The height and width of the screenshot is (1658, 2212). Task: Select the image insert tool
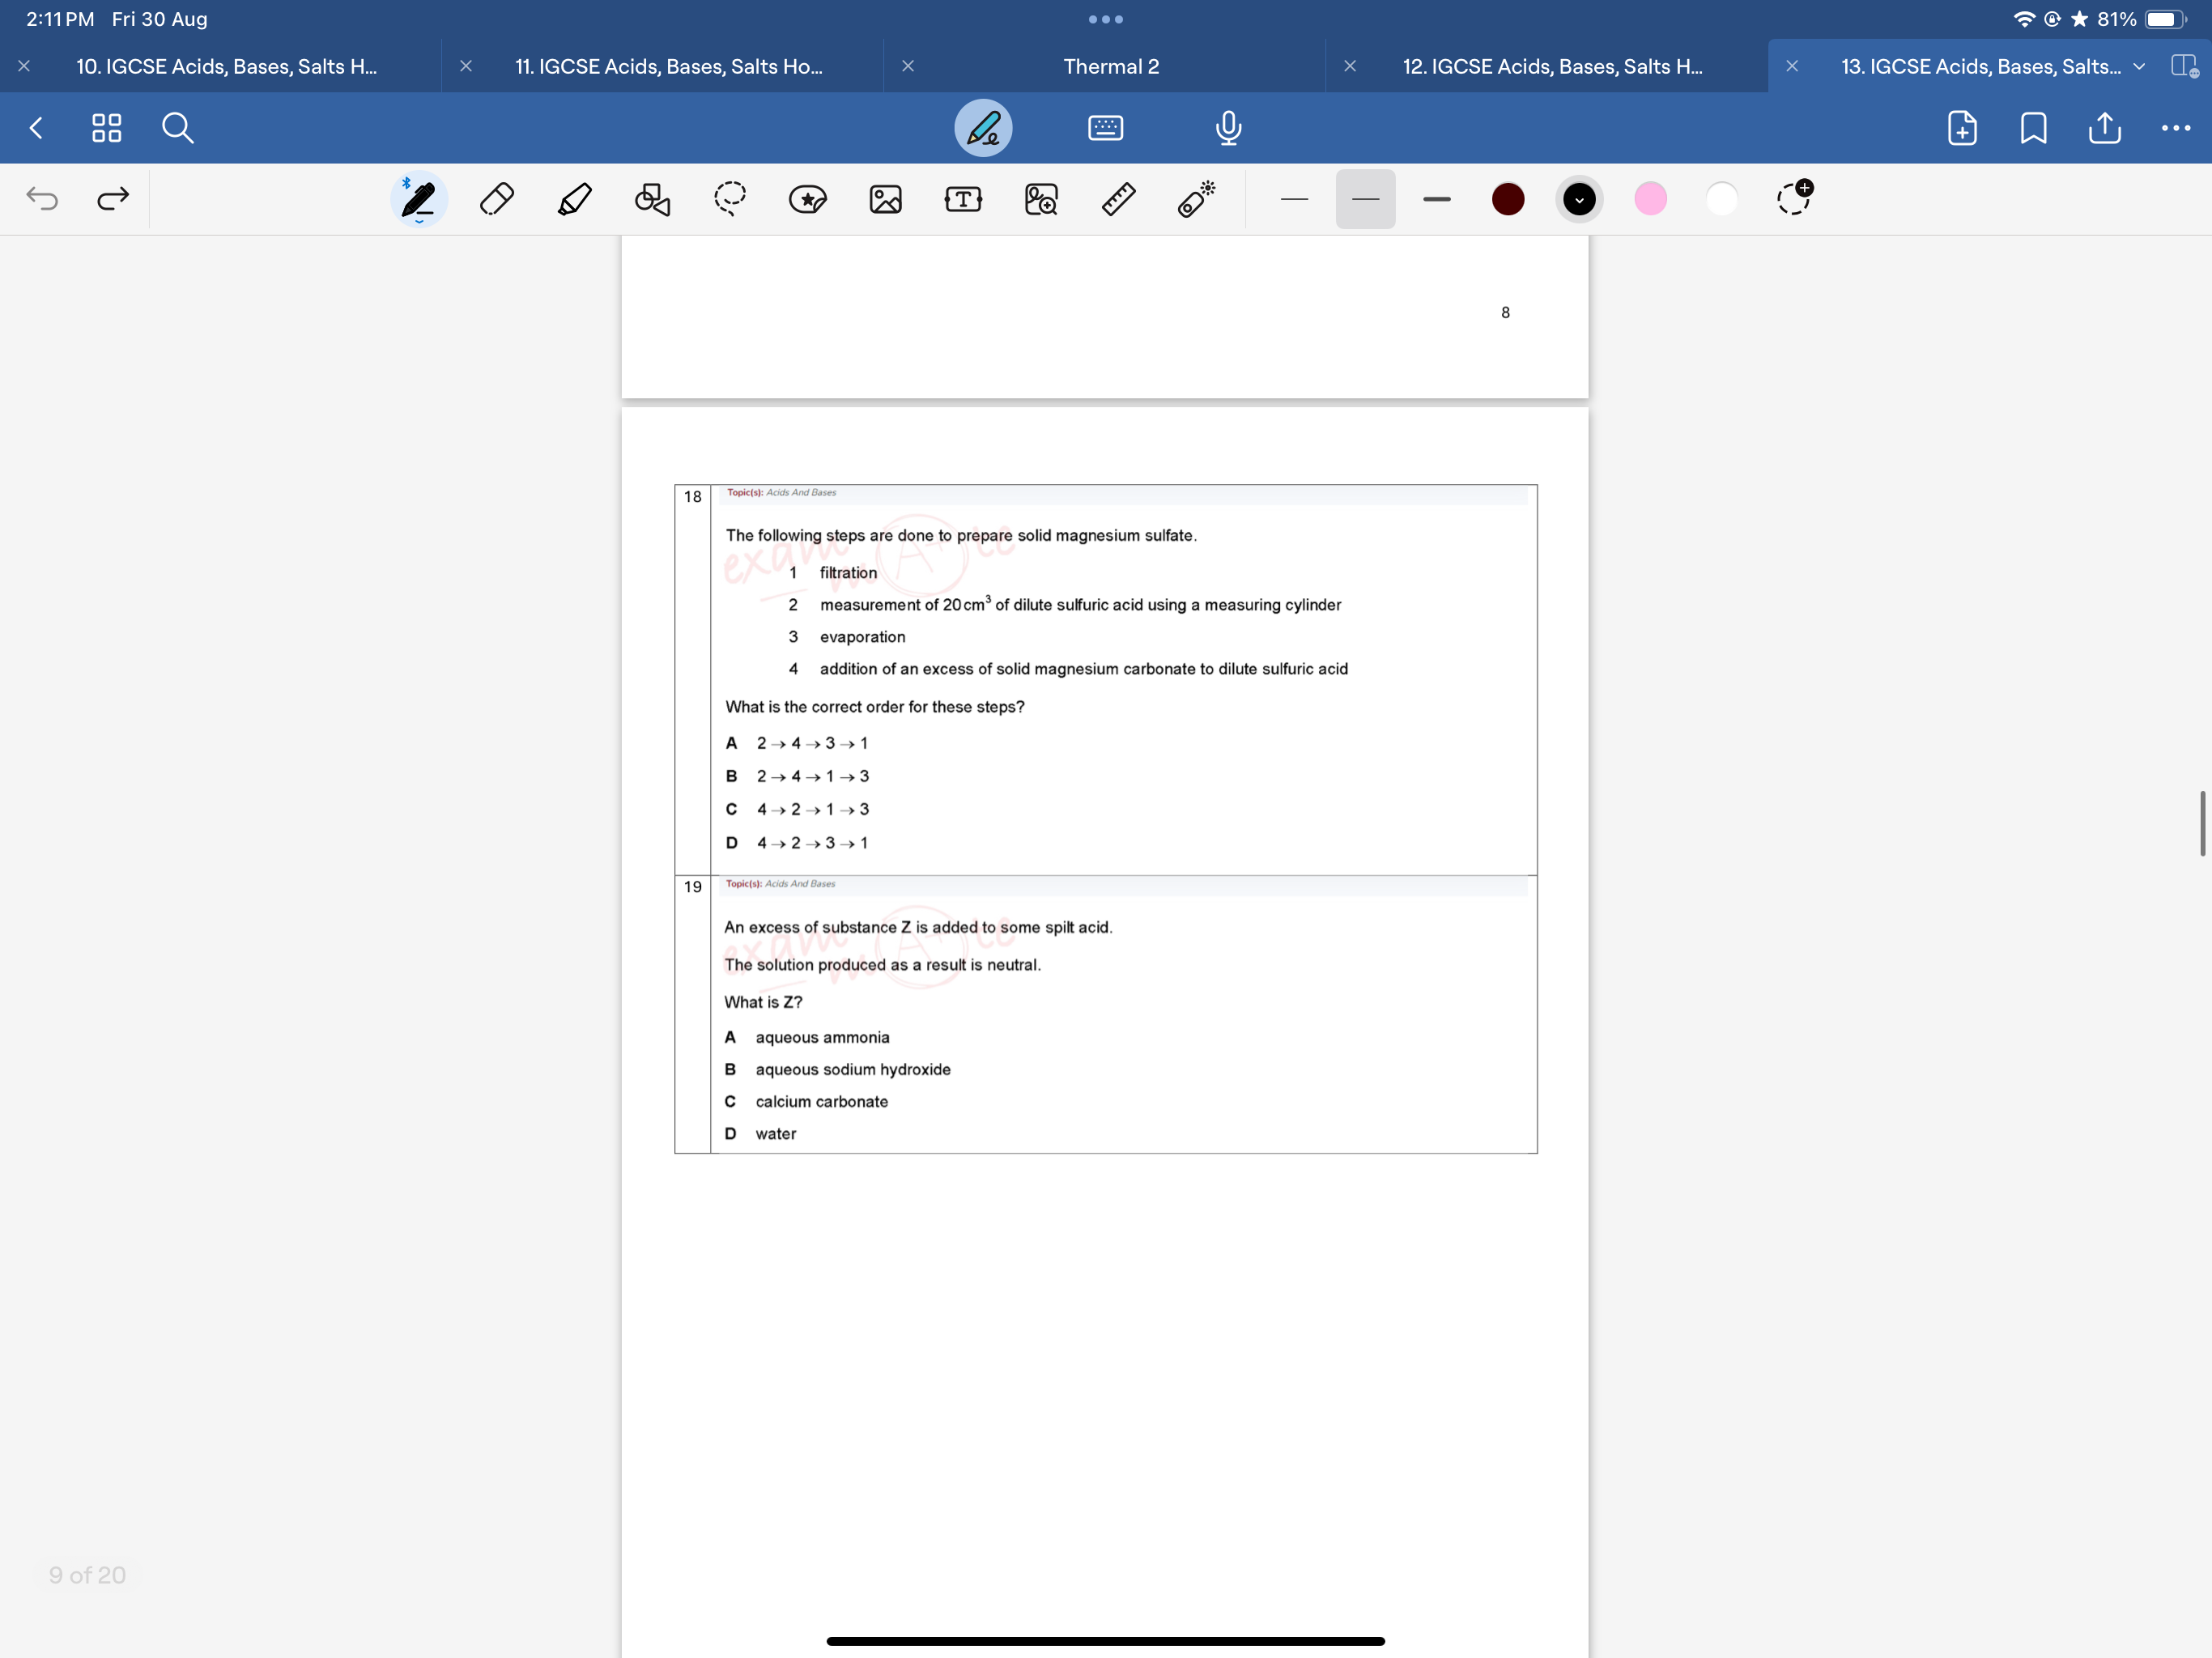(x=885, y=198)
